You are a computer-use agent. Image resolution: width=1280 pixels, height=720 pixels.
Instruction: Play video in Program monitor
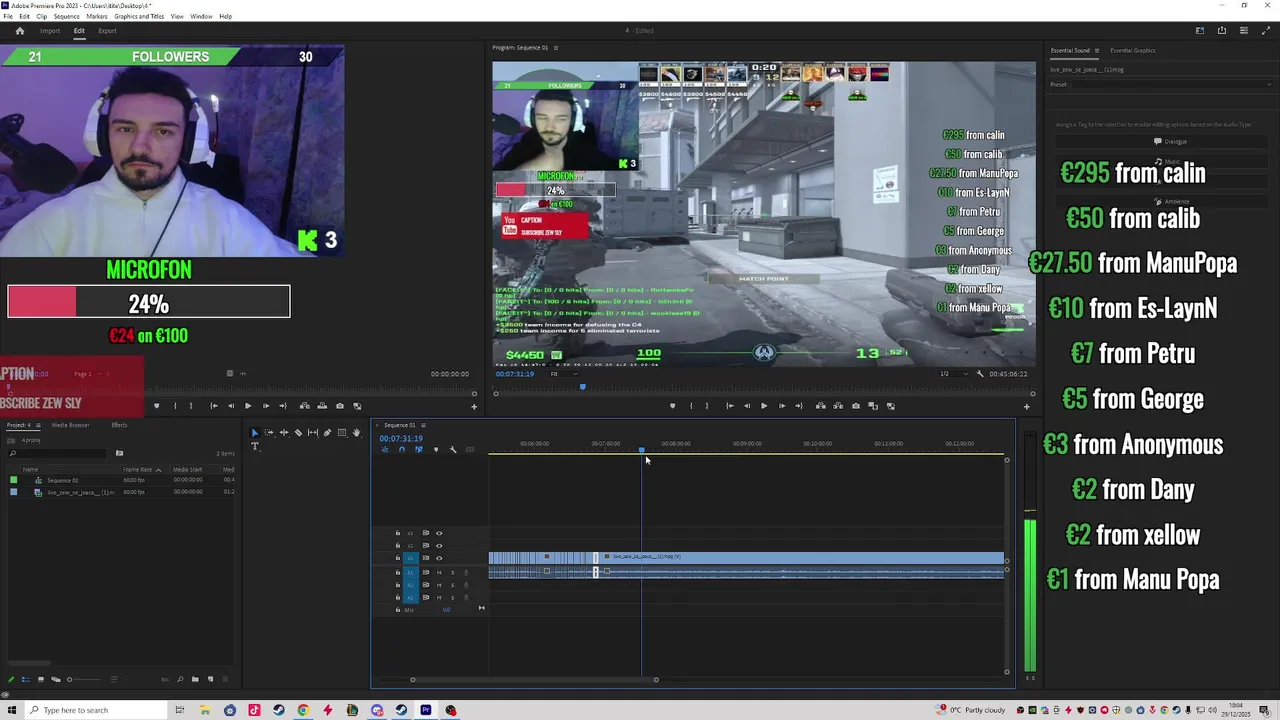(x=764, y=406)
